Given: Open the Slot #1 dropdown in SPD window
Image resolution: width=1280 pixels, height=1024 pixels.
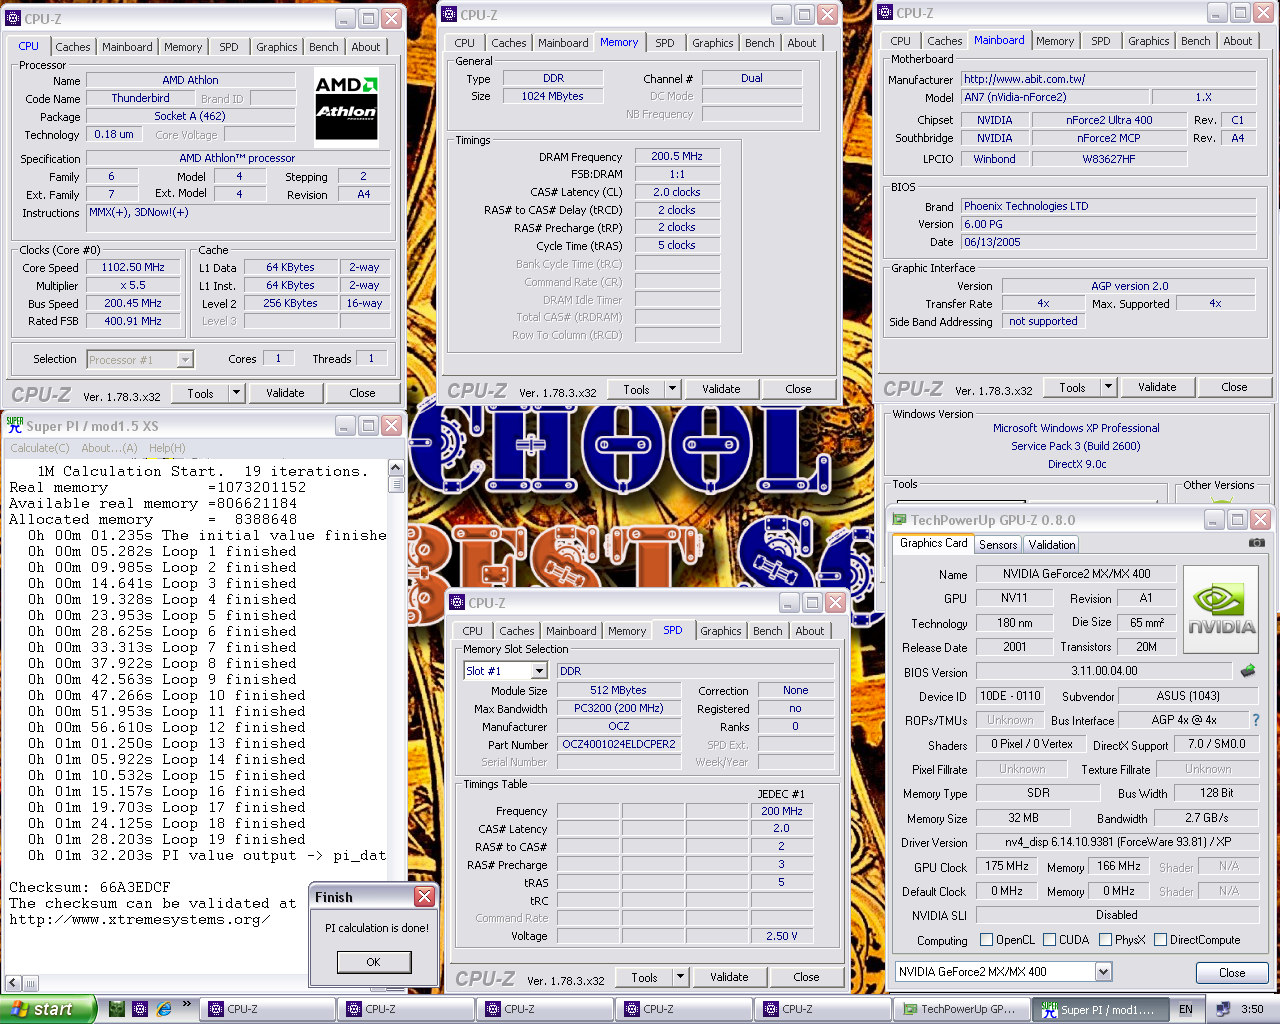Looking at the screenshot, I should point(540,671).
